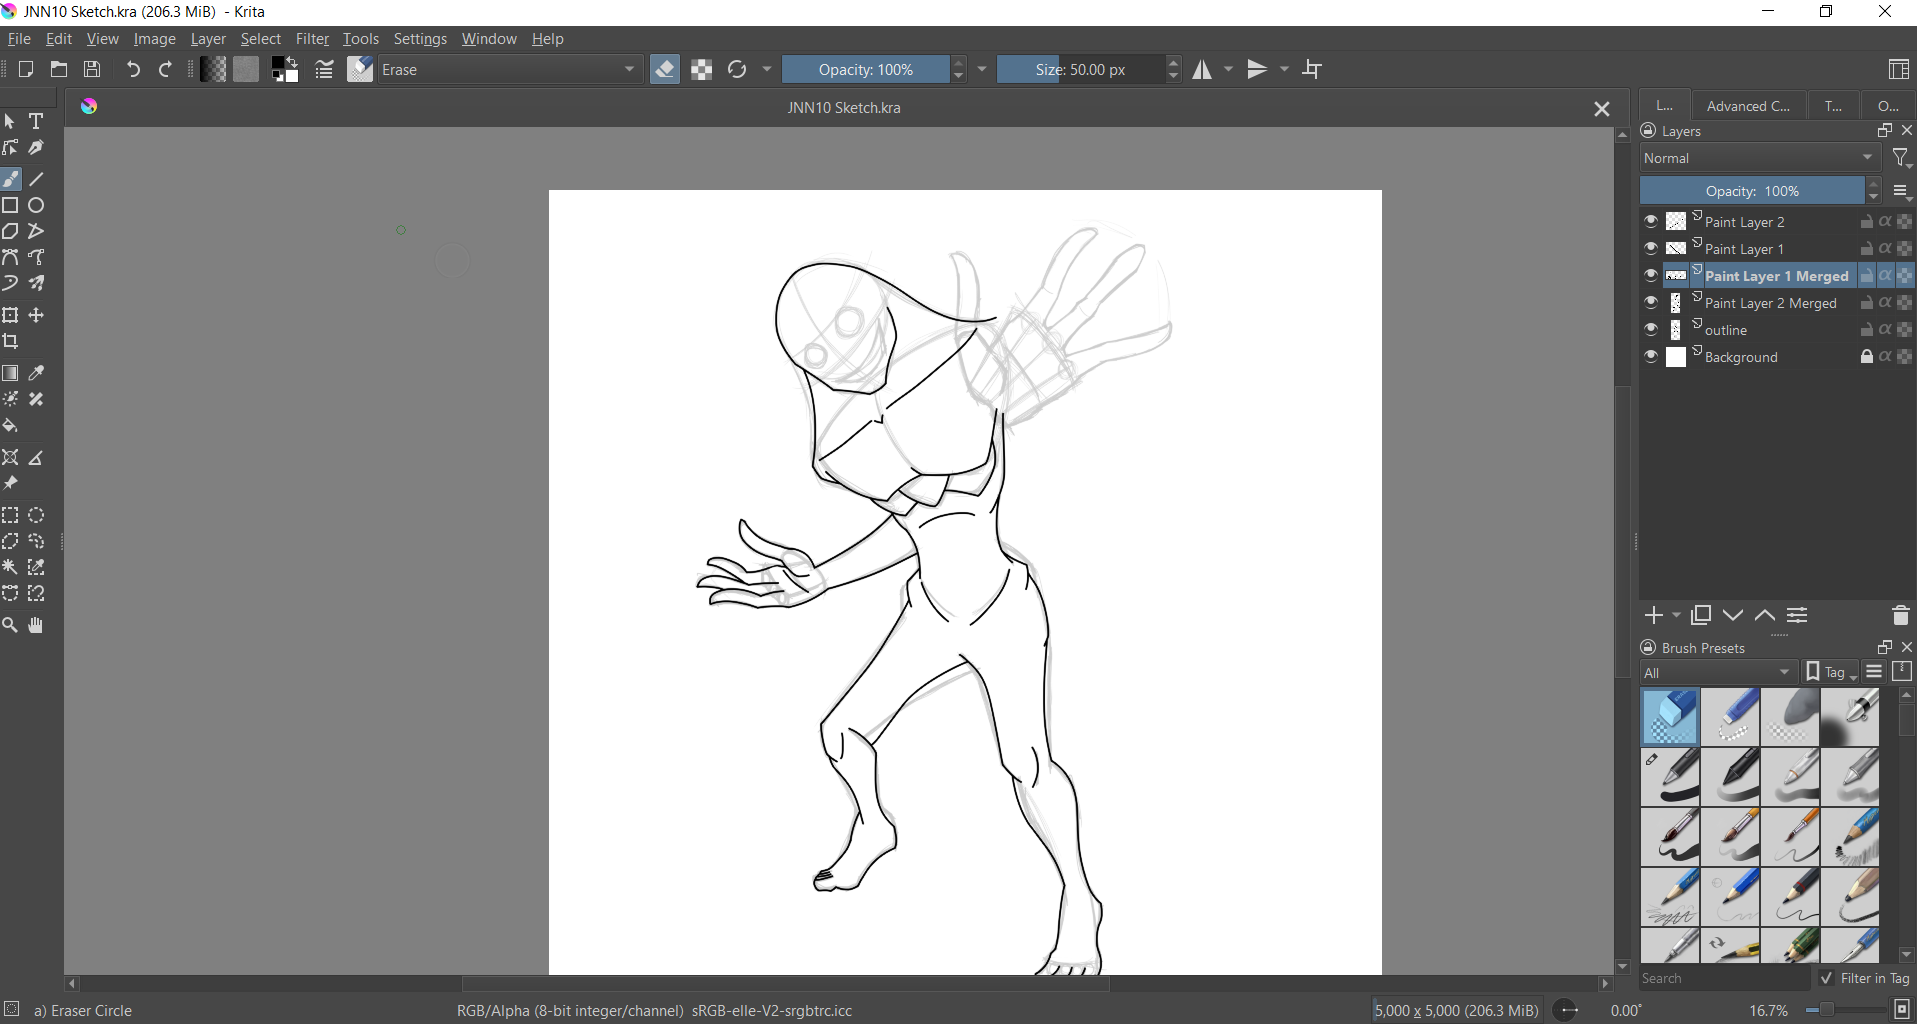Select the Ellipse shape tool
Viewport: 1917px width, 1024px height.
pyautogui.click(x=37, y=205)
